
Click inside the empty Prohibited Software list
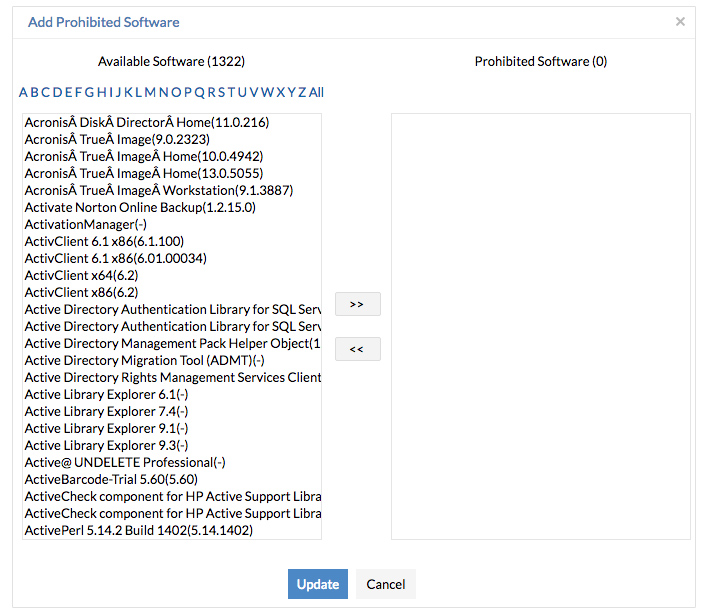(541, 326)
